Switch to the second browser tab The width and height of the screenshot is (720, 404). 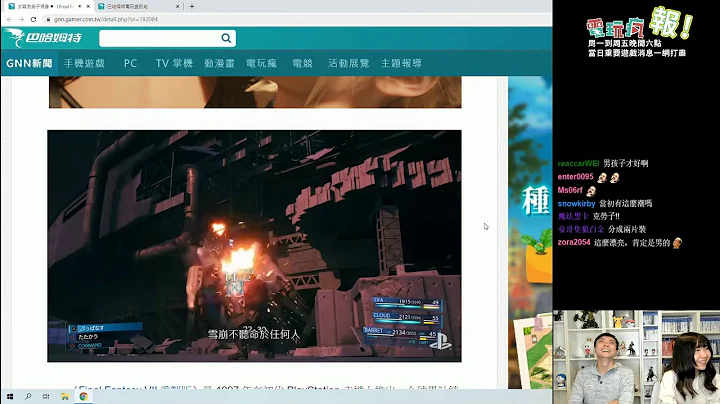(x=138, y=6)
